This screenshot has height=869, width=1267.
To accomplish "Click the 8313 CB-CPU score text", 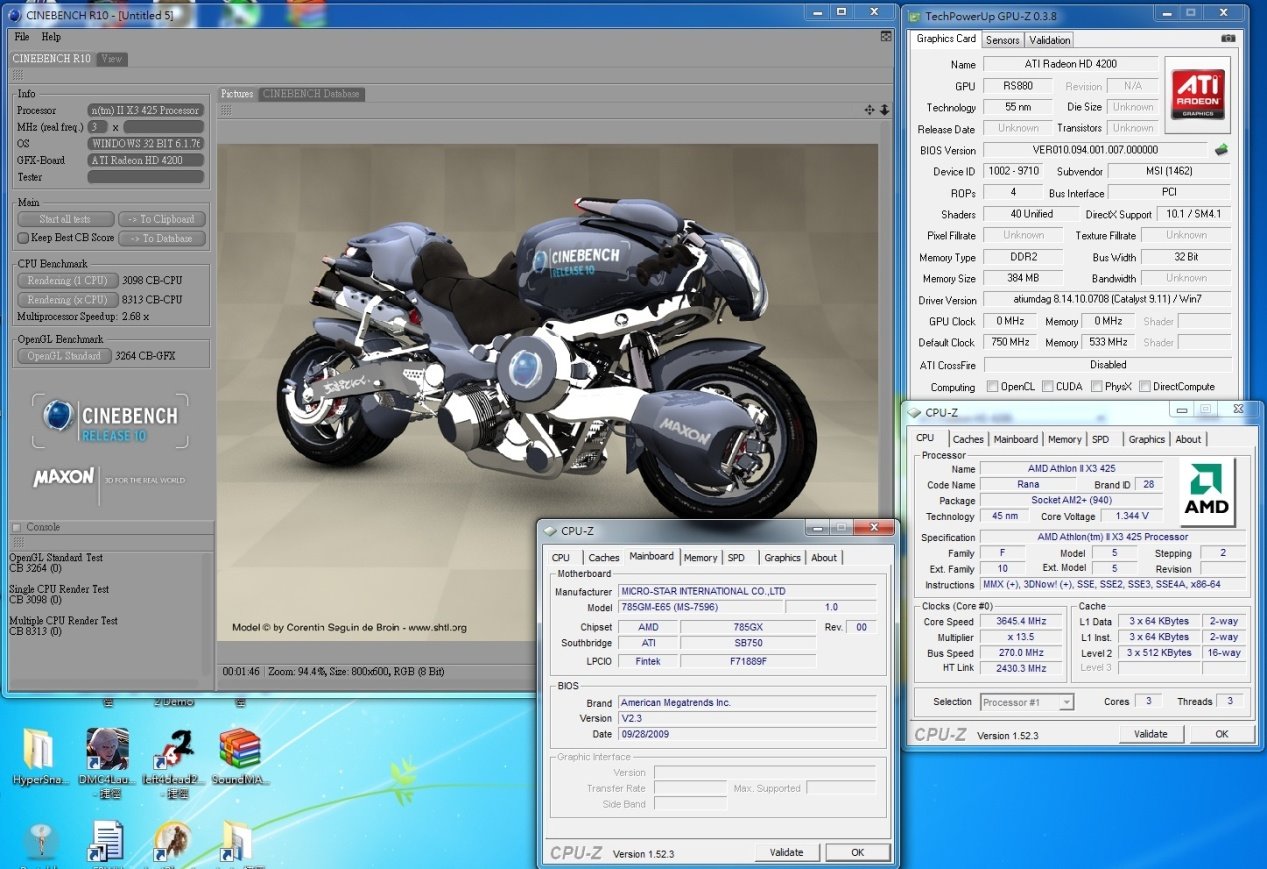I will tap(152, 299).
